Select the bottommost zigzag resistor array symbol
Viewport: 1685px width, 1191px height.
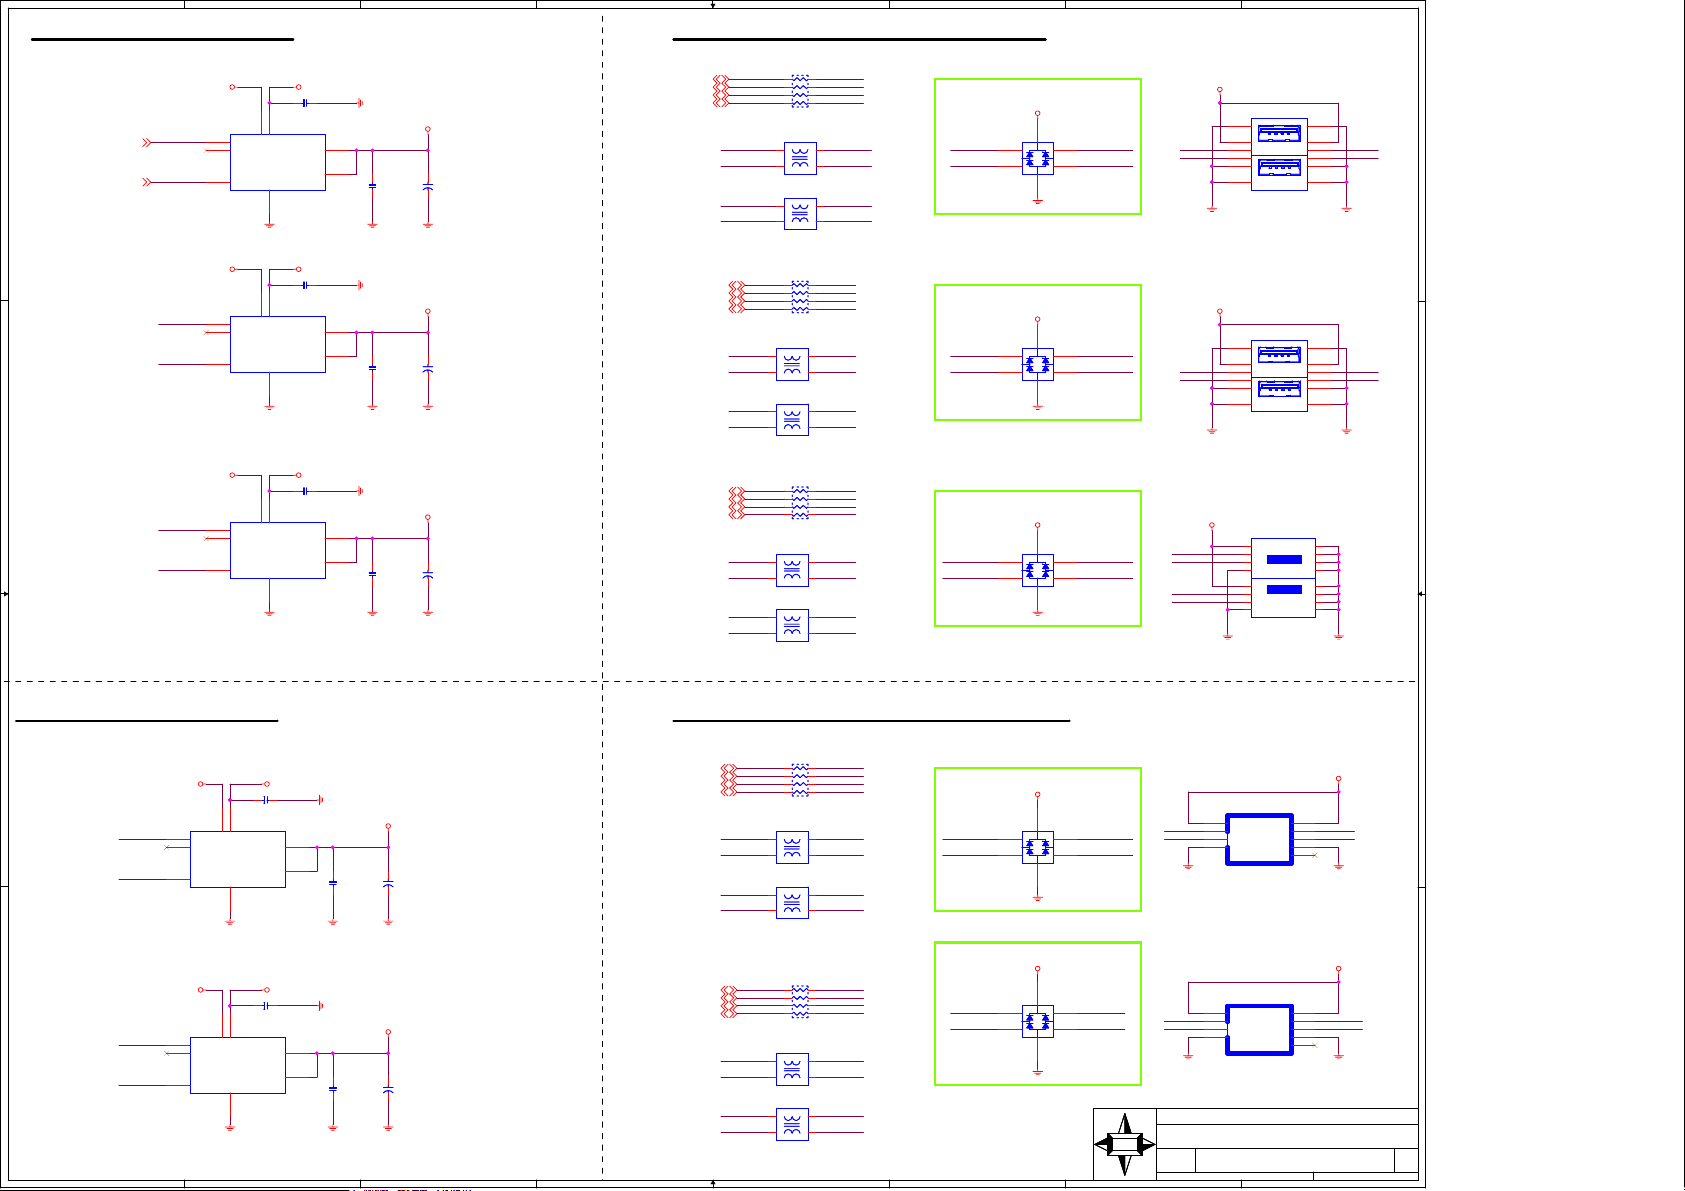click(800, 1001)
